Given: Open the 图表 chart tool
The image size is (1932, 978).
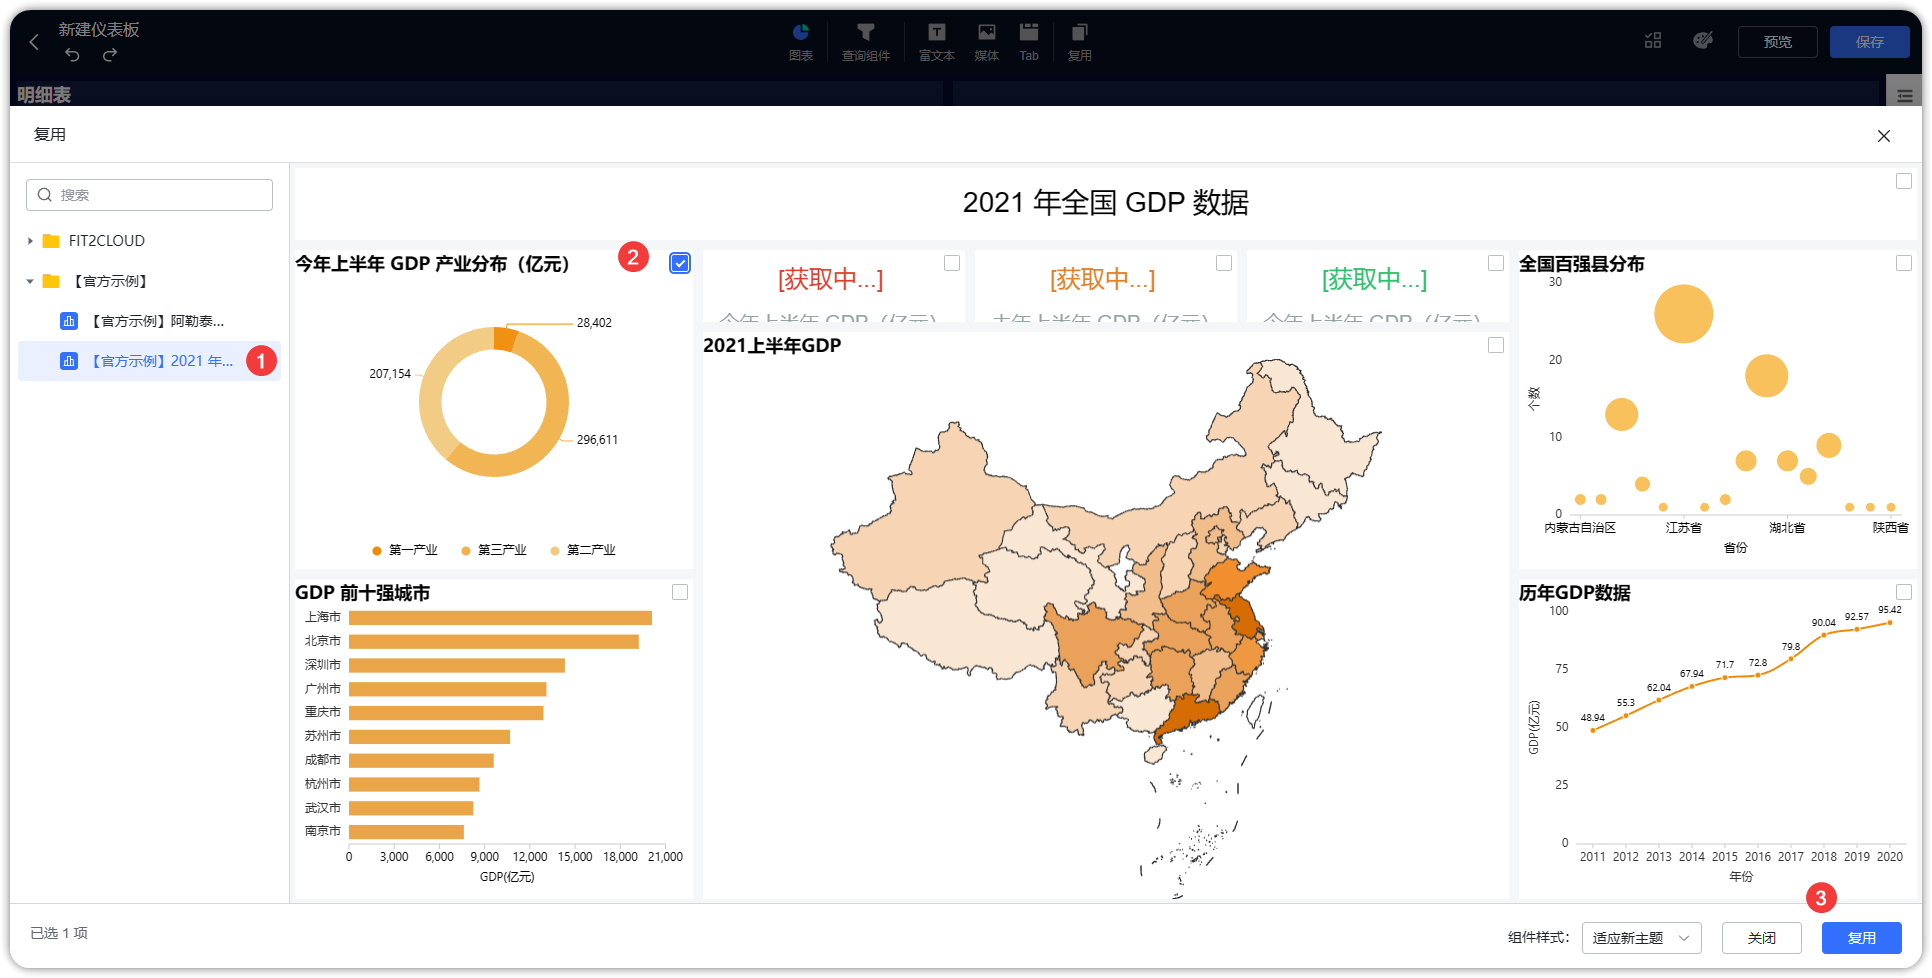Looking at the screenshot, I should [x=801, y=42].
